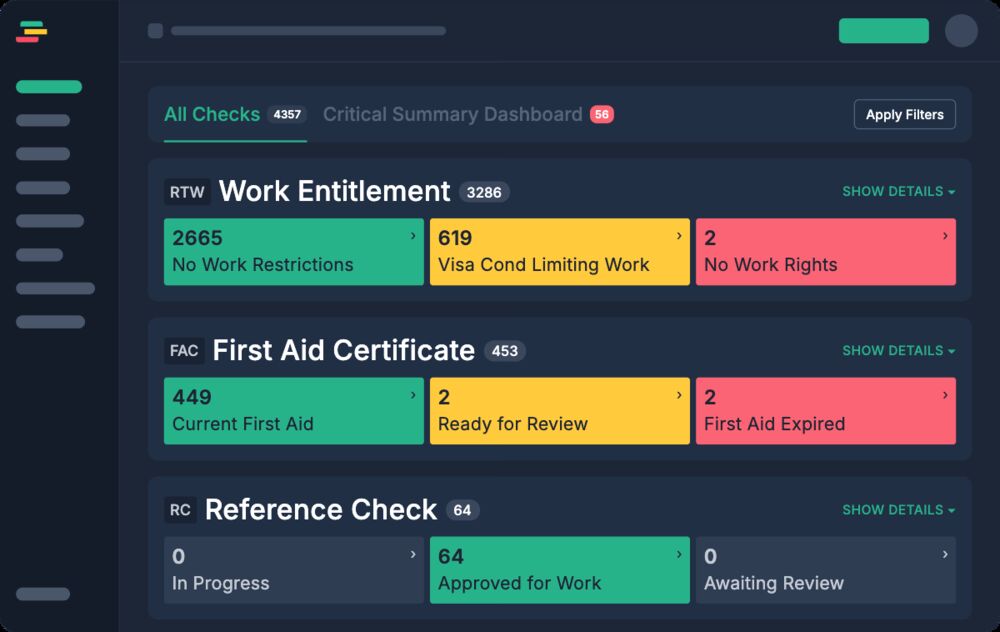1000x632 pixels.
Task: Click the chevron on Awaiting Review card
Action: [945, 555]
